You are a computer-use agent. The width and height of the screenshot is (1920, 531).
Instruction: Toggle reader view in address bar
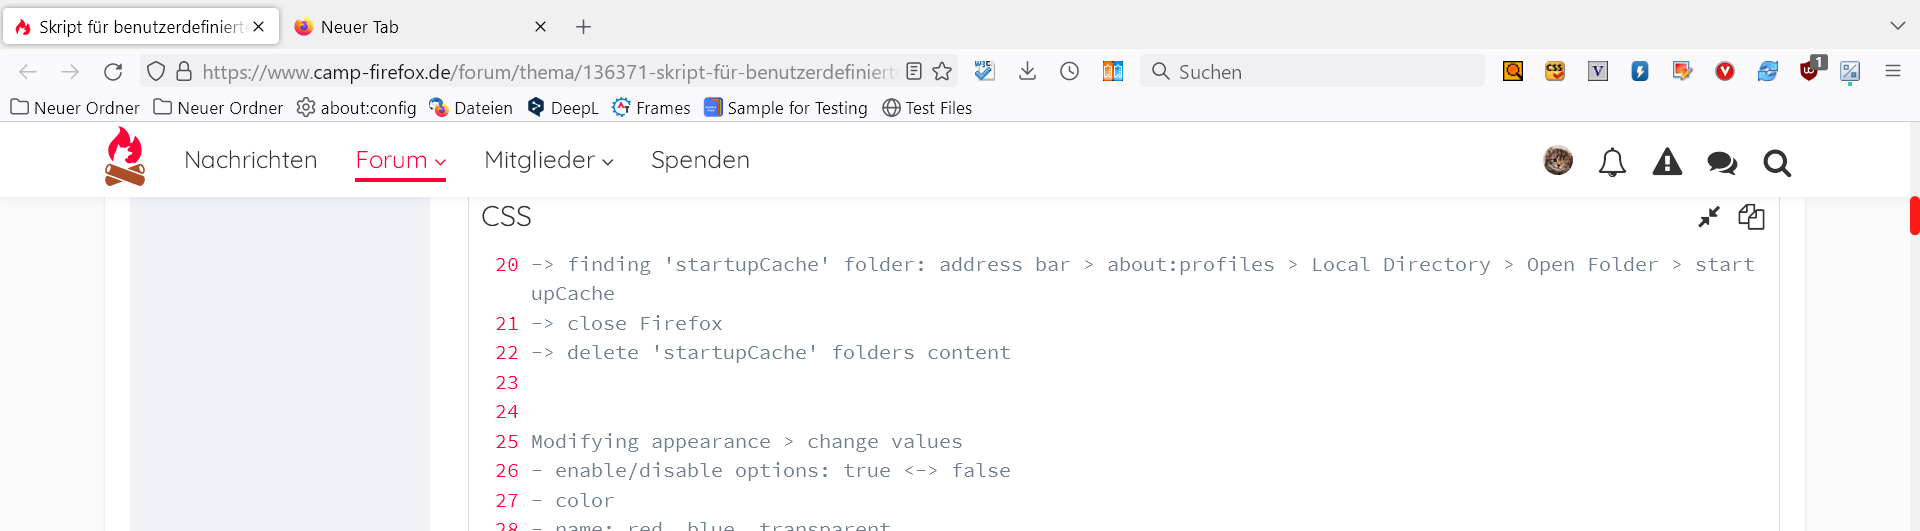tap(914, 71)
